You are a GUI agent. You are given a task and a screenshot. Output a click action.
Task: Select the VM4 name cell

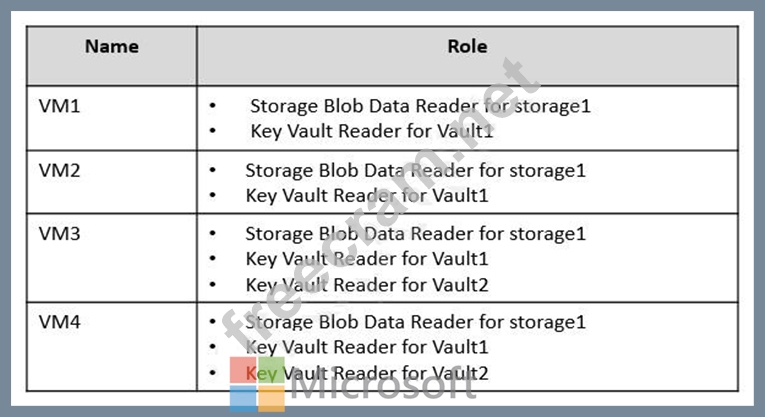pos(112,347)
